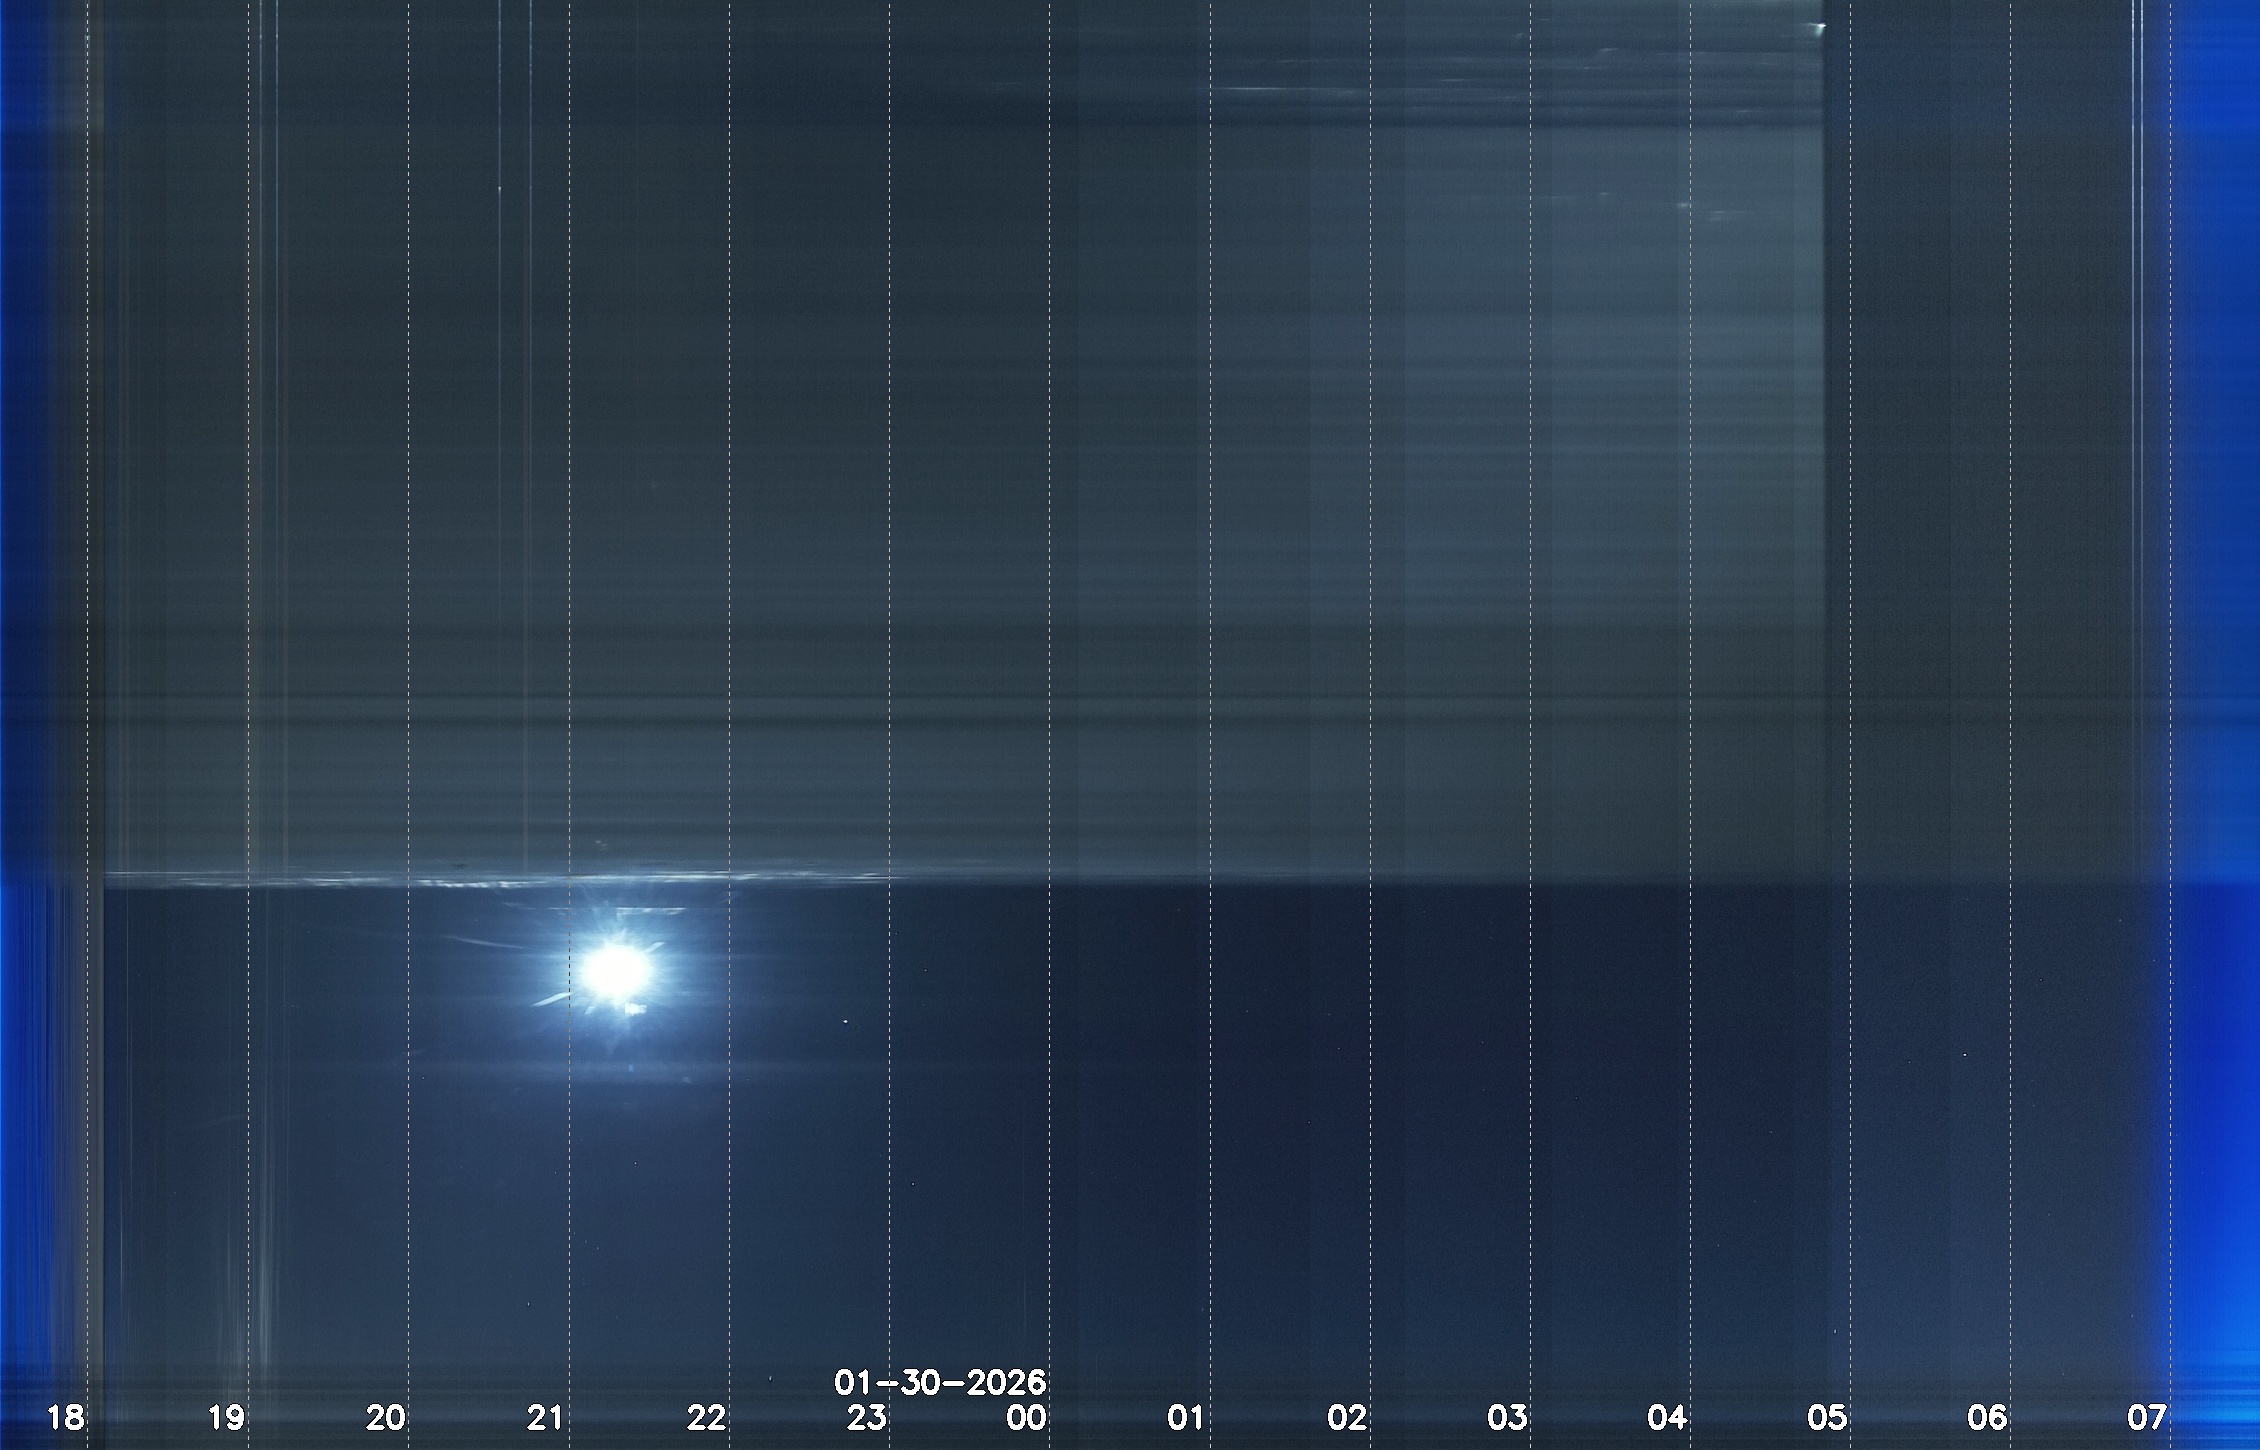Click the 04 hour label
Viewport: 2260px width, 1450px height.
point(1667,1418)
